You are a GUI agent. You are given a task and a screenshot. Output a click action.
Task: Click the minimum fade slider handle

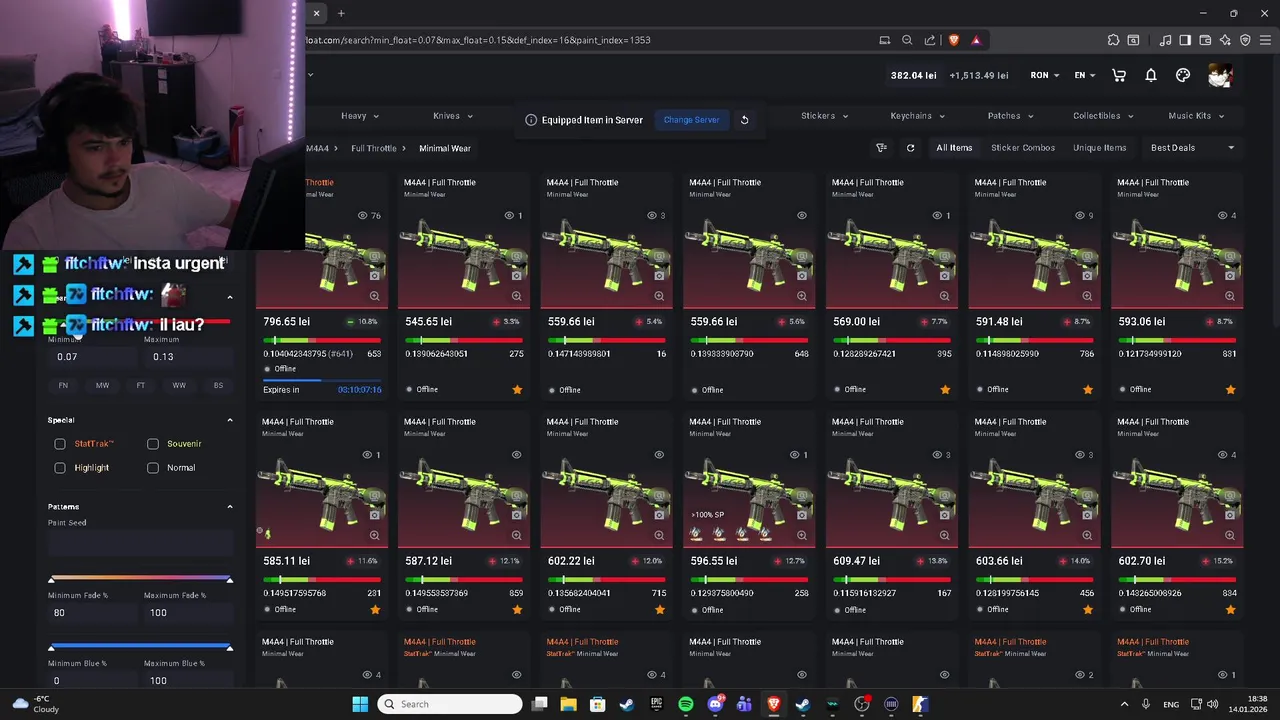click(52, 580)
